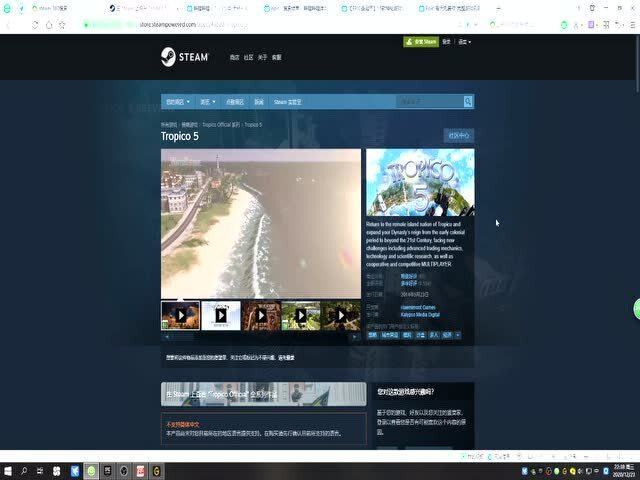Click the red app icon on the taskbar

(x=140, y=471)
